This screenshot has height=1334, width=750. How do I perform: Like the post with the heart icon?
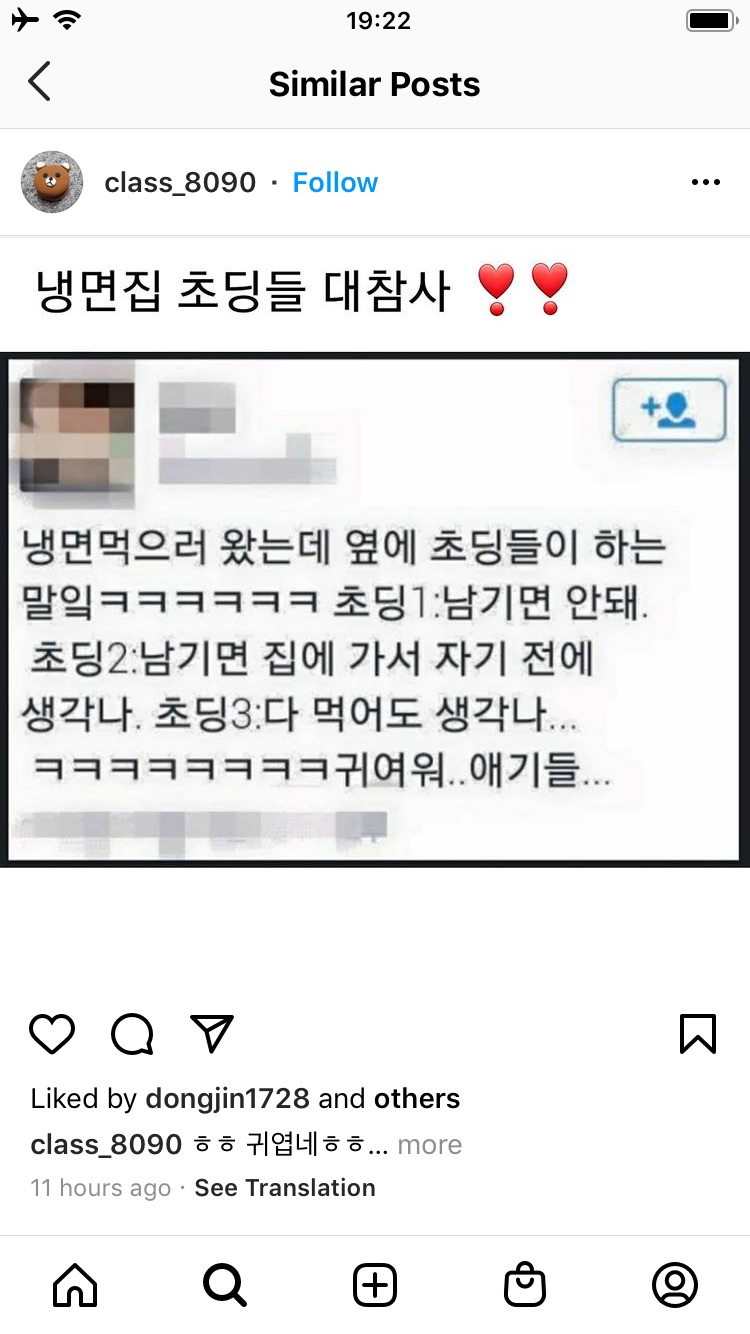coord(52,1034)
